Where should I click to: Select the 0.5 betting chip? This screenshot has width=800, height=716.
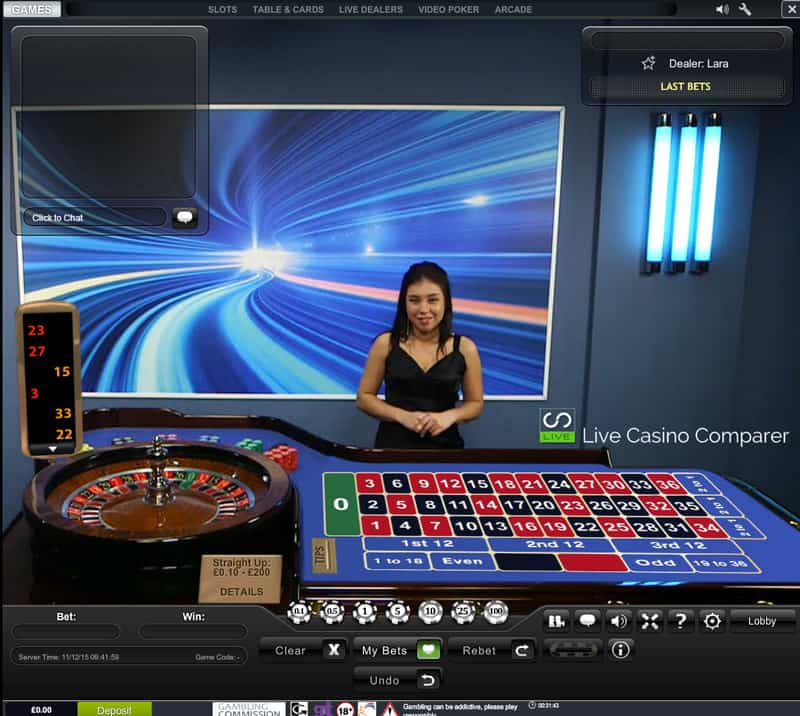[x=332, y=611]
